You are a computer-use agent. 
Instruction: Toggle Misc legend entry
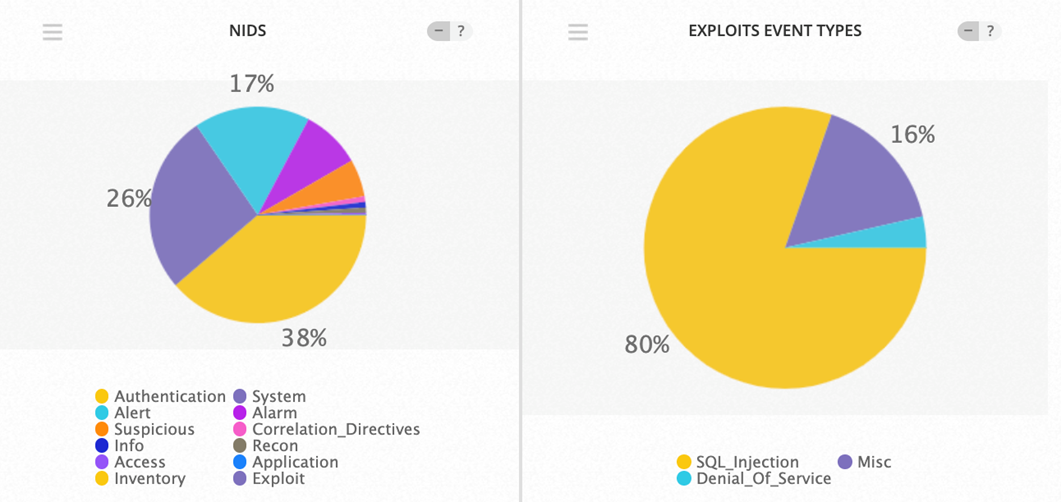865,462
